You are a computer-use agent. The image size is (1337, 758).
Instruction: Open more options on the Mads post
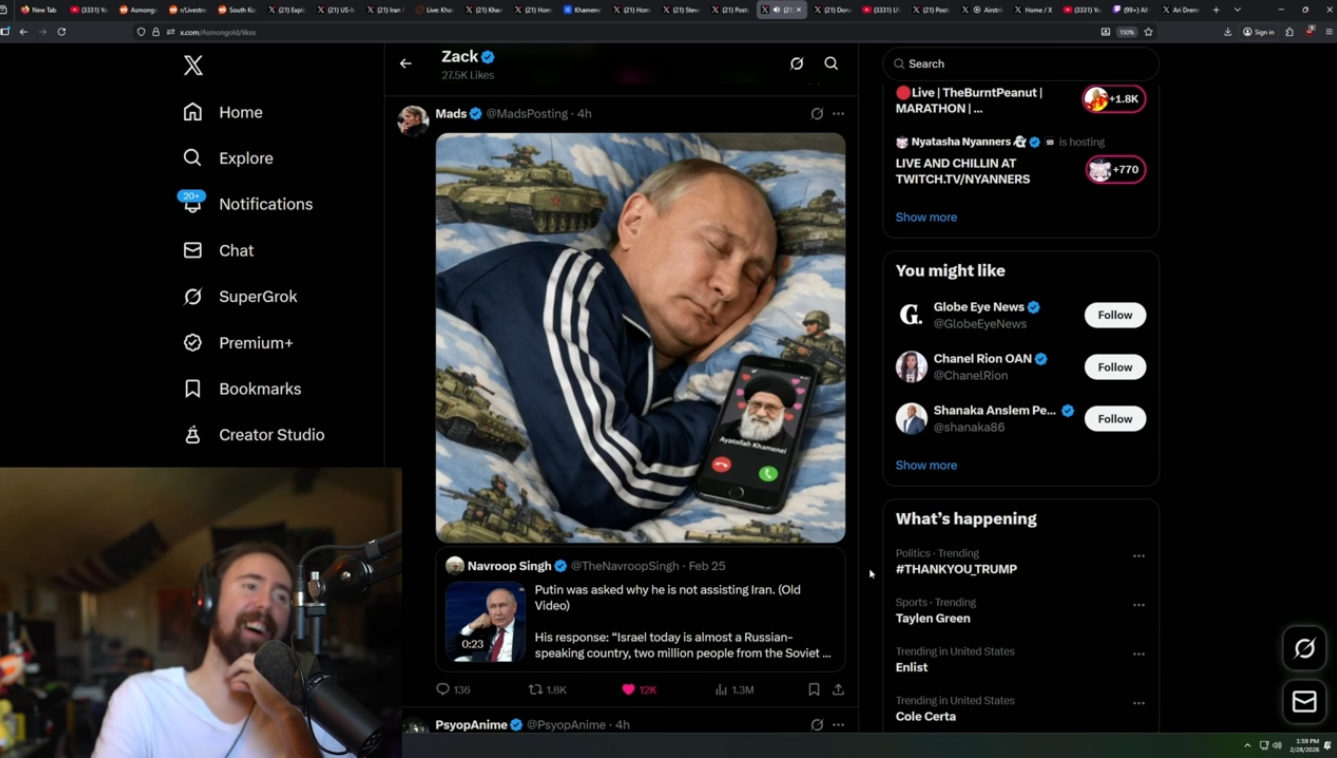(x=838, y=114)
